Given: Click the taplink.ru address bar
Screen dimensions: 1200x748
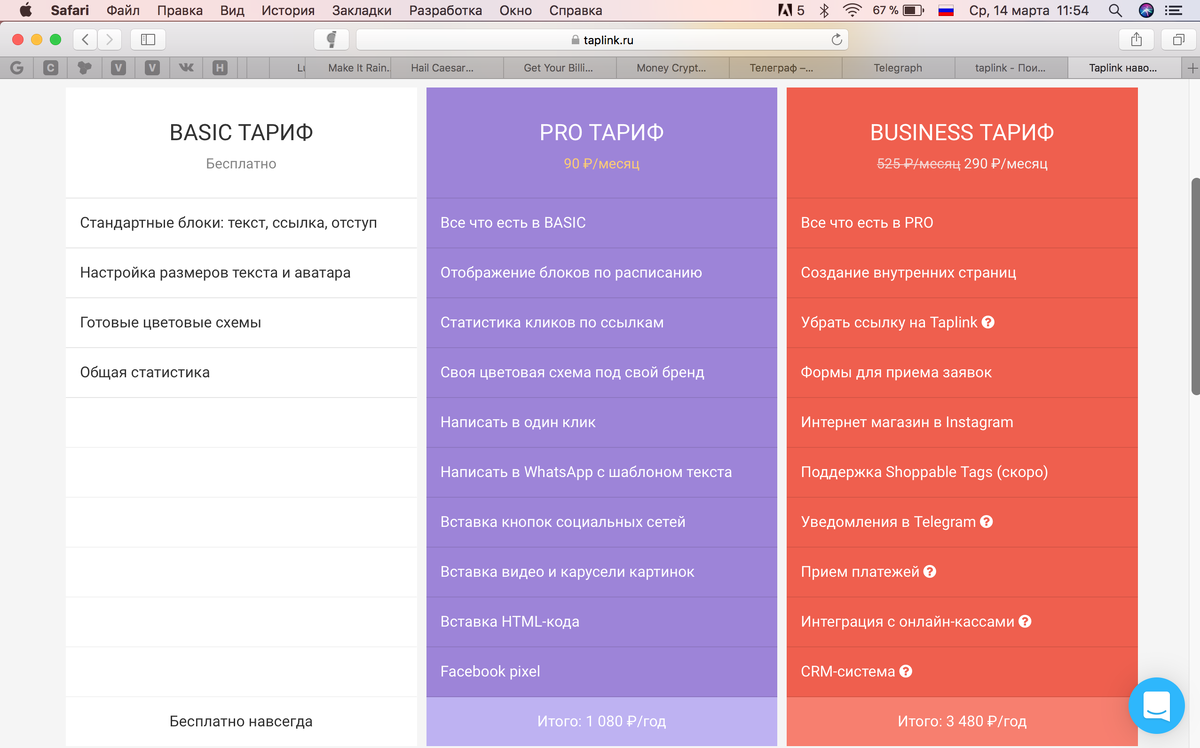Looking at the screenshot, I should tap(602, 40).
